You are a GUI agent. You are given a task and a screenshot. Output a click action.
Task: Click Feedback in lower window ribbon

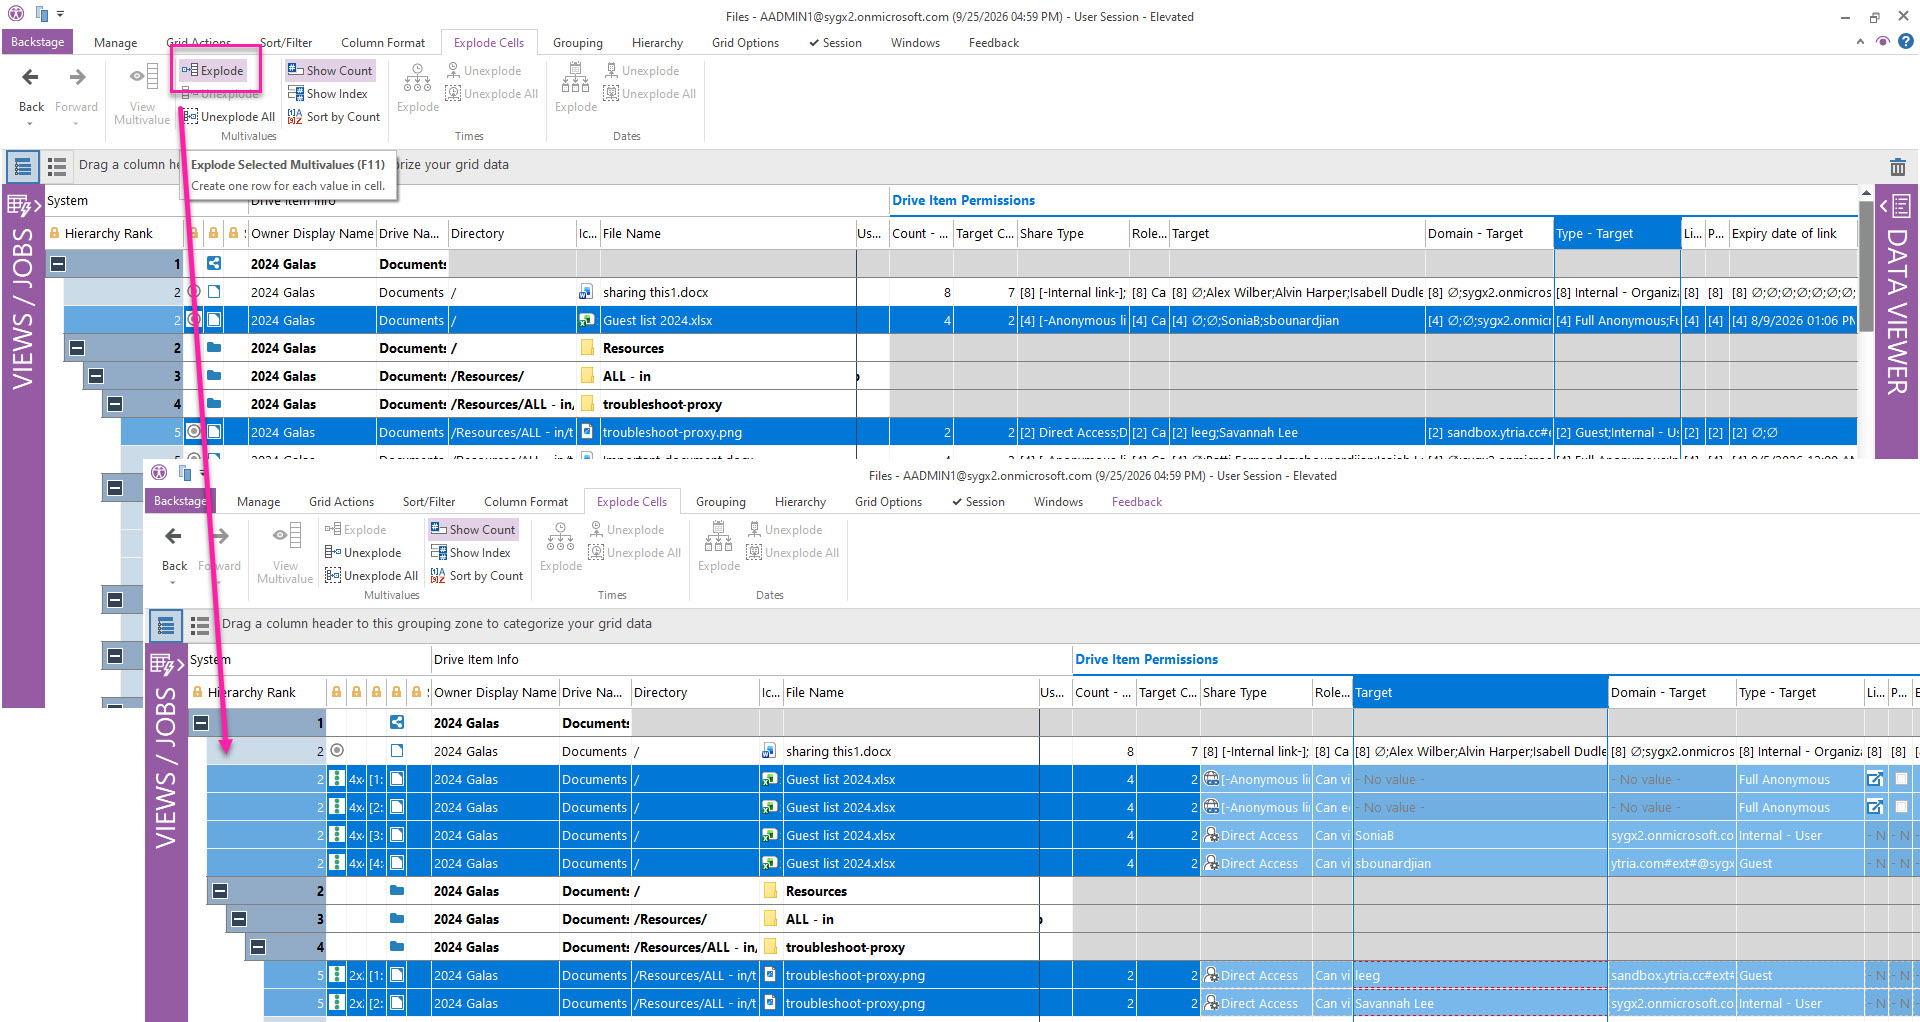[1137, 502]
